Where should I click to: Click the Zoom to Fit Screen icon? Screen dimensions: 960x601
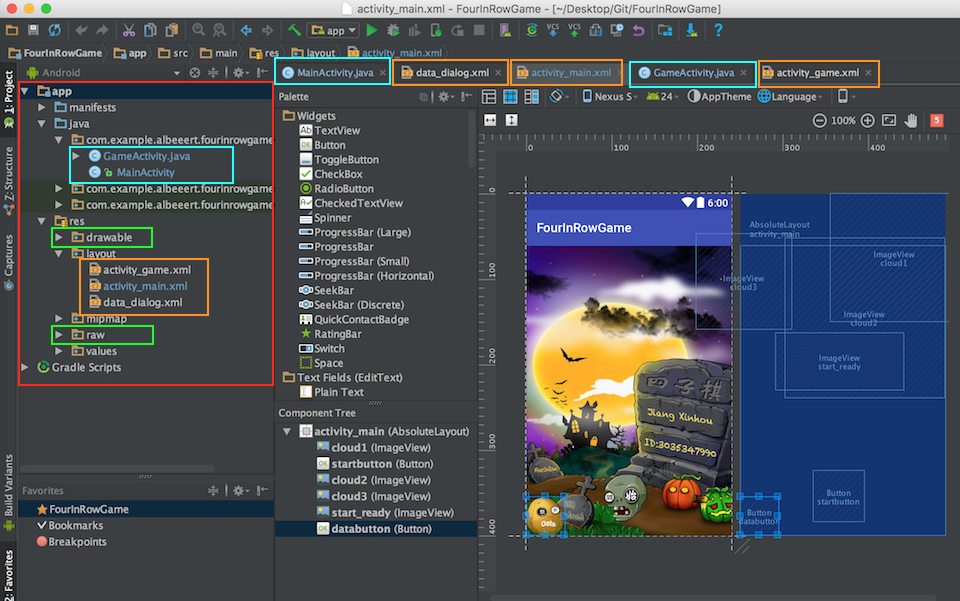pyautogui.click(x=889, y=121)
